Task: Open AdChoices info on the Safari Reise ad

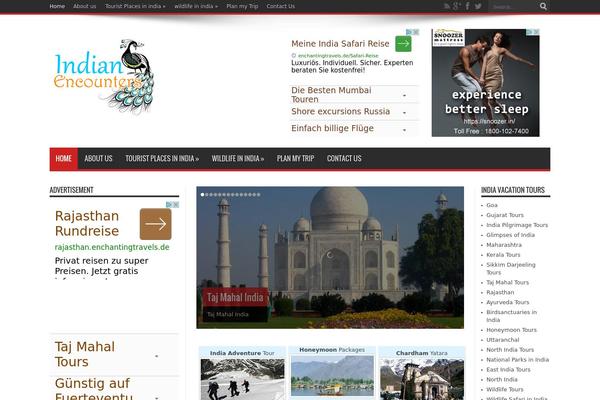Action: 409,32
